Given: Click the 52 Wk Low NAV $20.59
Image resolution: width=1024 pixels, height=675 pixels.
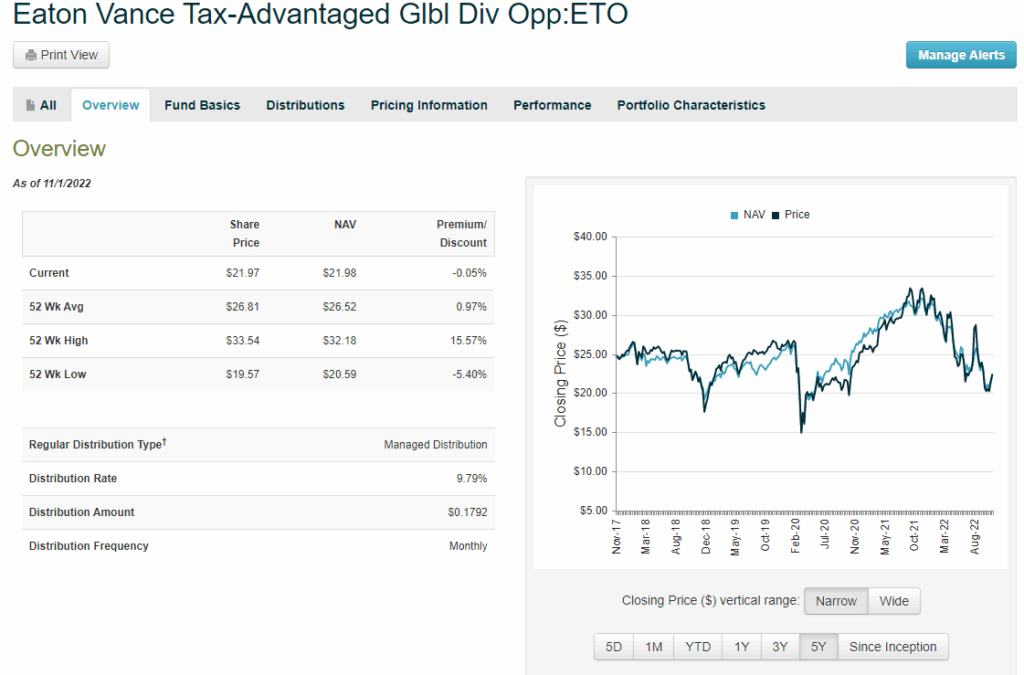Looking at the screenshot, I should point(340,375).
